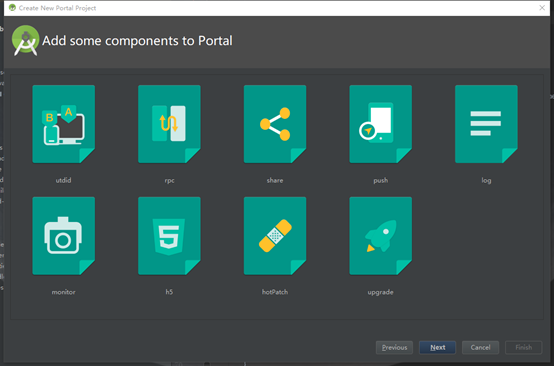Image resolution: width=554 pixels, height=366 pixels.
Task: Click the "share" label text
Action: (275, 180)
